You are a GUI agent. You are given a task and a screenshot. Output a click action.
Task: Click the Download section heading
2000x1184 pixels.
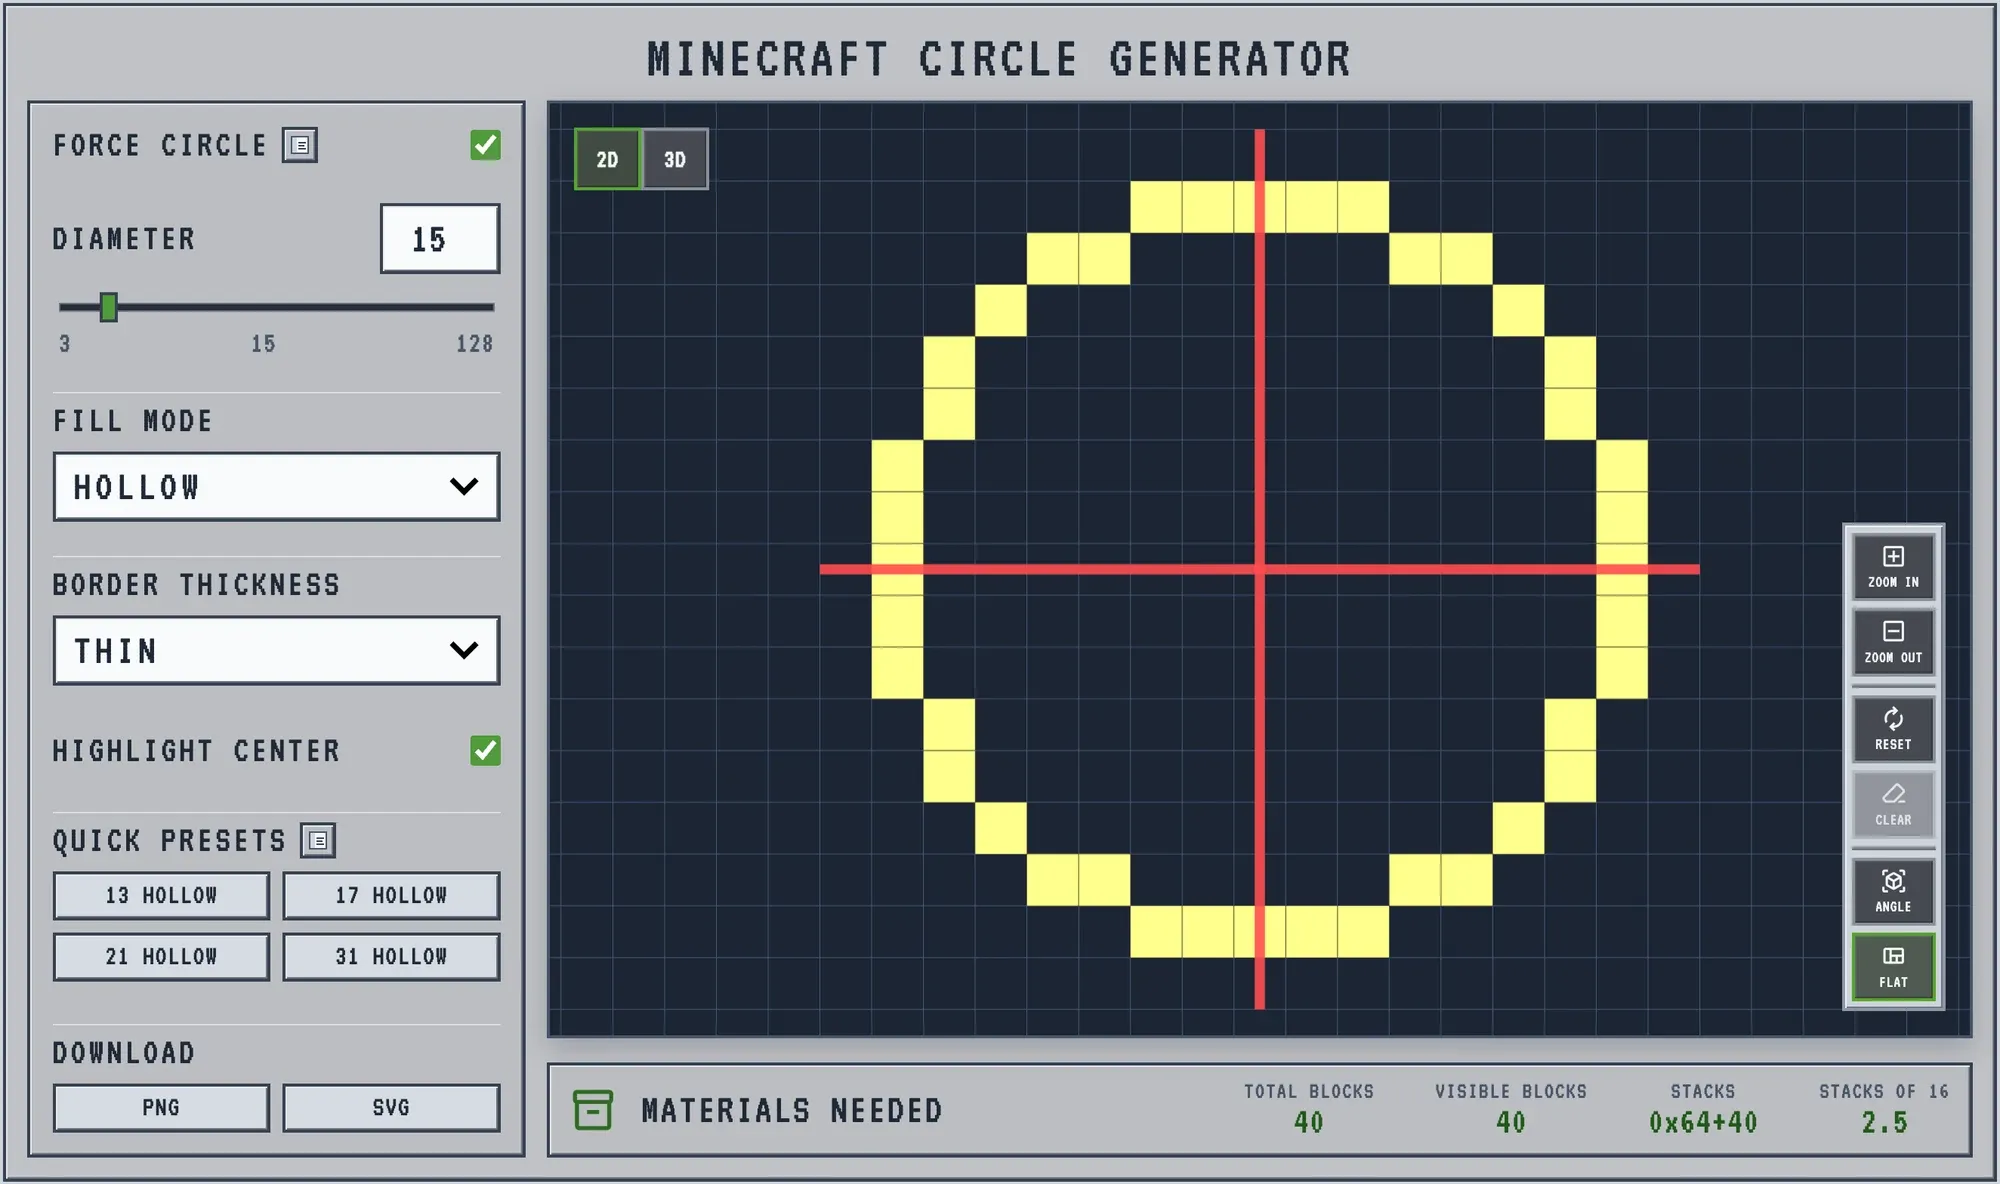click(x=124, y=1053)
